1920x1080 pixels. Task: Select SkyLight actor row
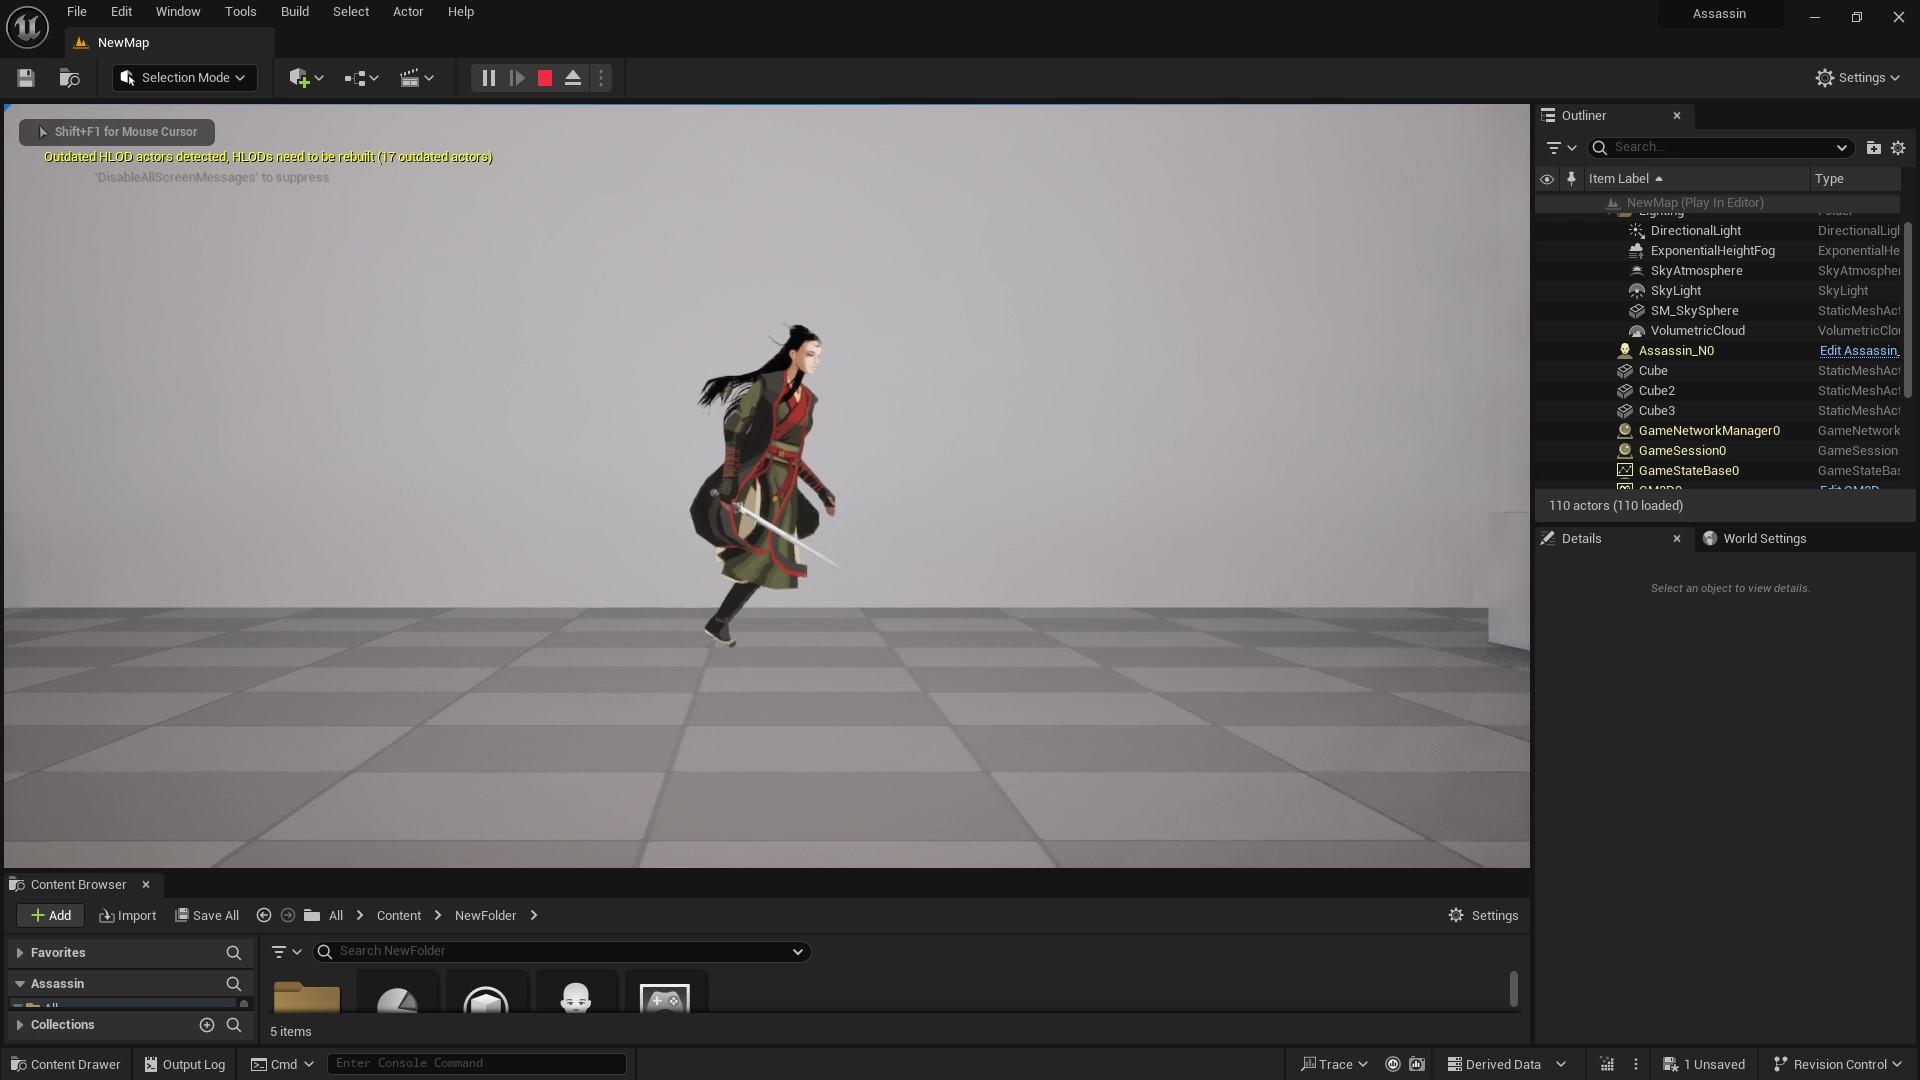click(1717, 291)
